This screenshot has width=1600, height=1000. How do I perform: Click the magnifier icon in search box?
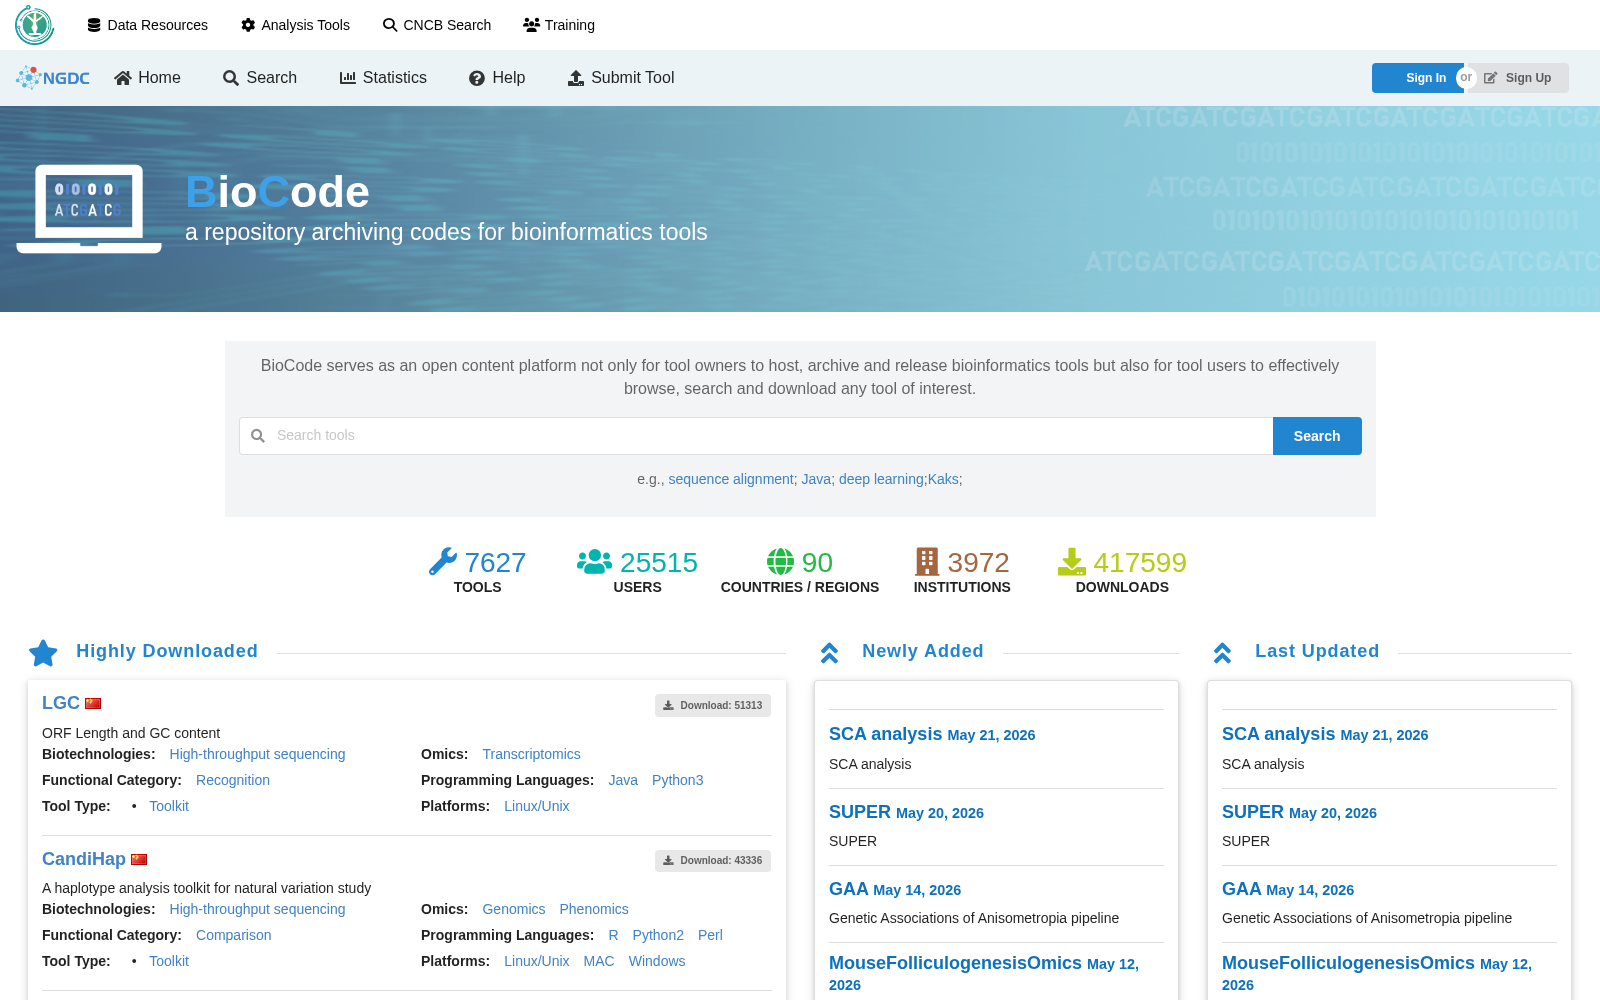258,436
